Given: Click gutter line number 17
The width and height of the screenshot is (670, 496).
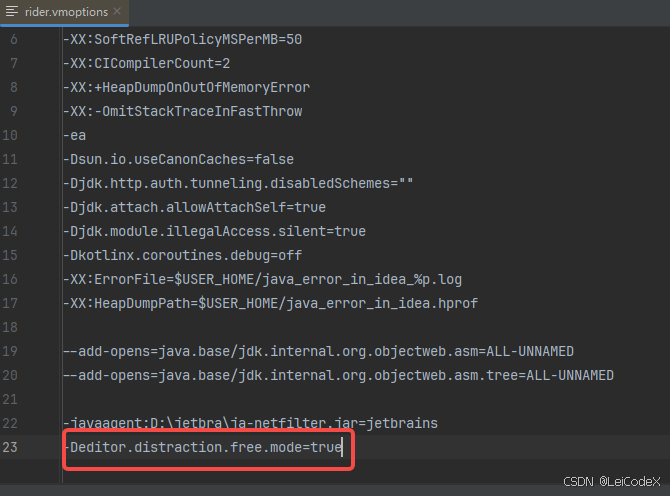Looking at the screenshot, I should 10,303.
